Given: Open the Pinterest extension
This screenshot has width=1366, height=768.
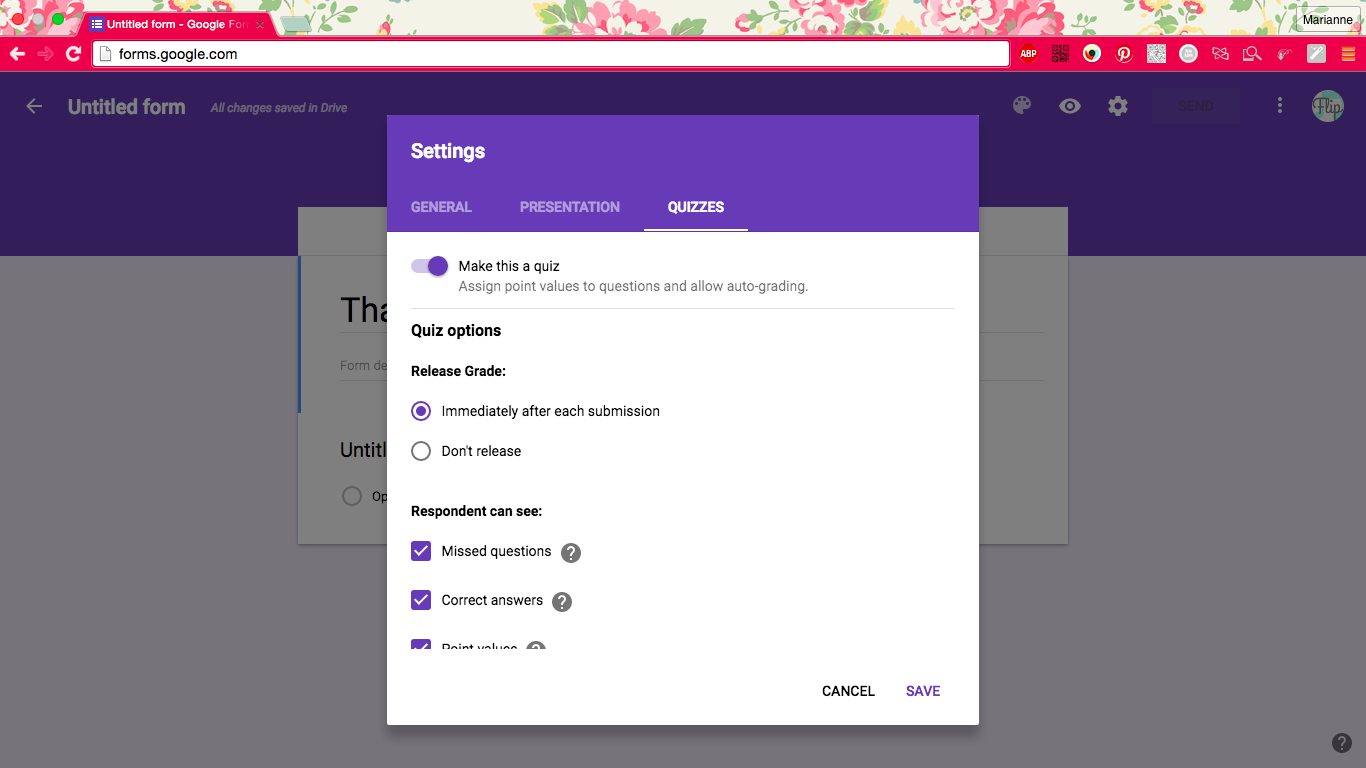Looking at the screenshot, I should (x=1124, y=54).
